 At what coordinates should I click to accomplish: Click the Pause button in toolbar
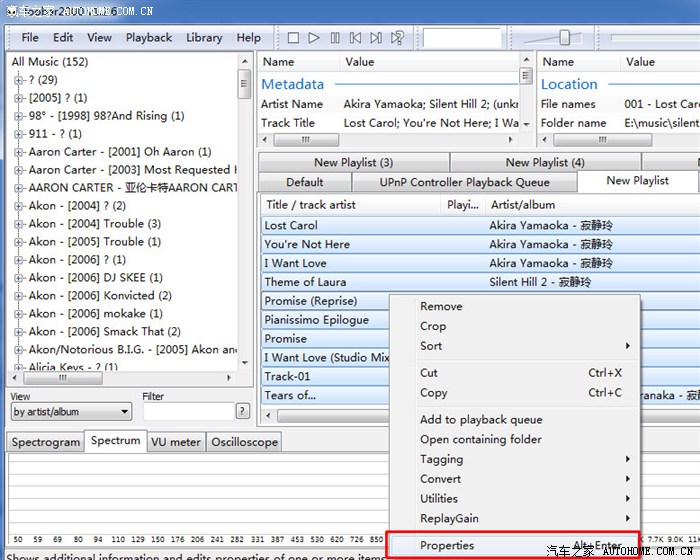(x=334, y=38)
